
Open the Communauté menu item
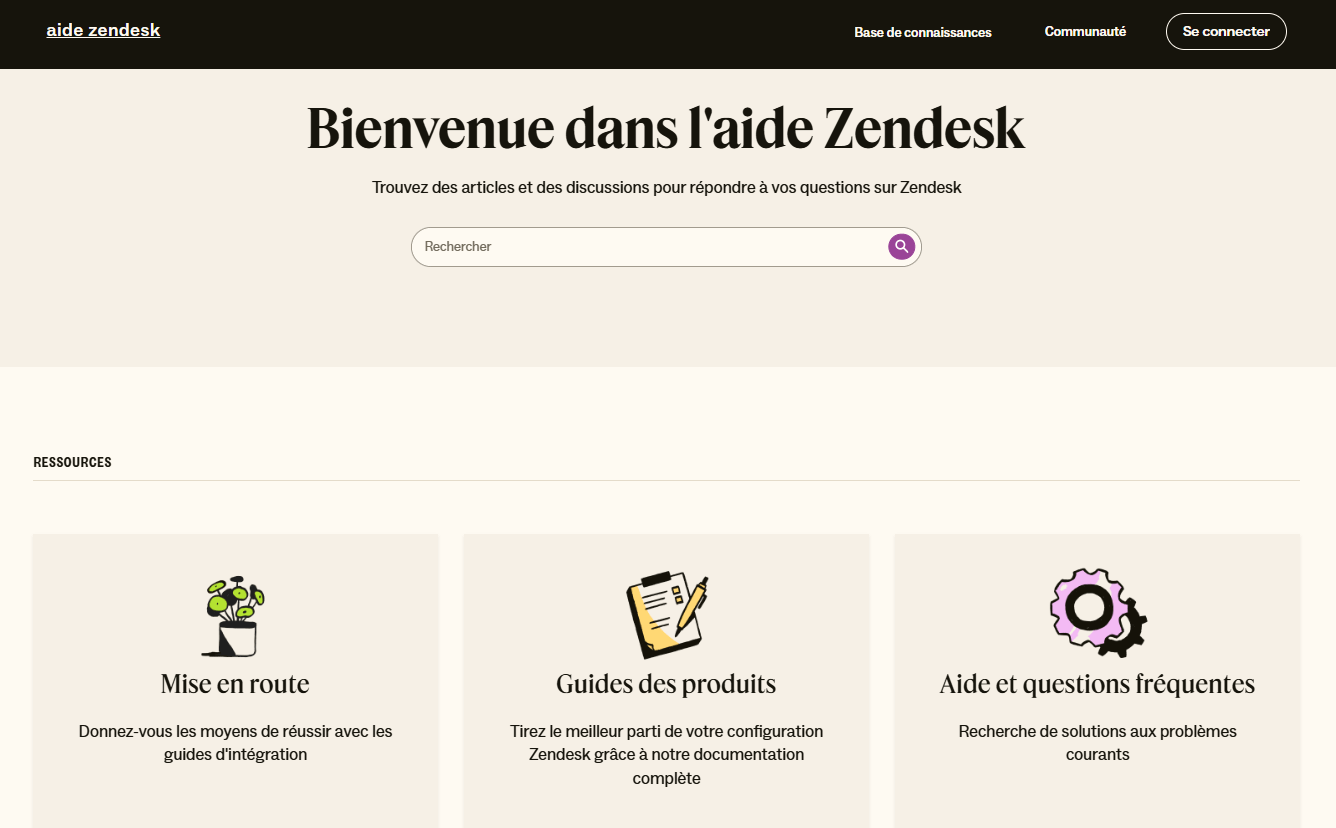(x=1085, y=31)
